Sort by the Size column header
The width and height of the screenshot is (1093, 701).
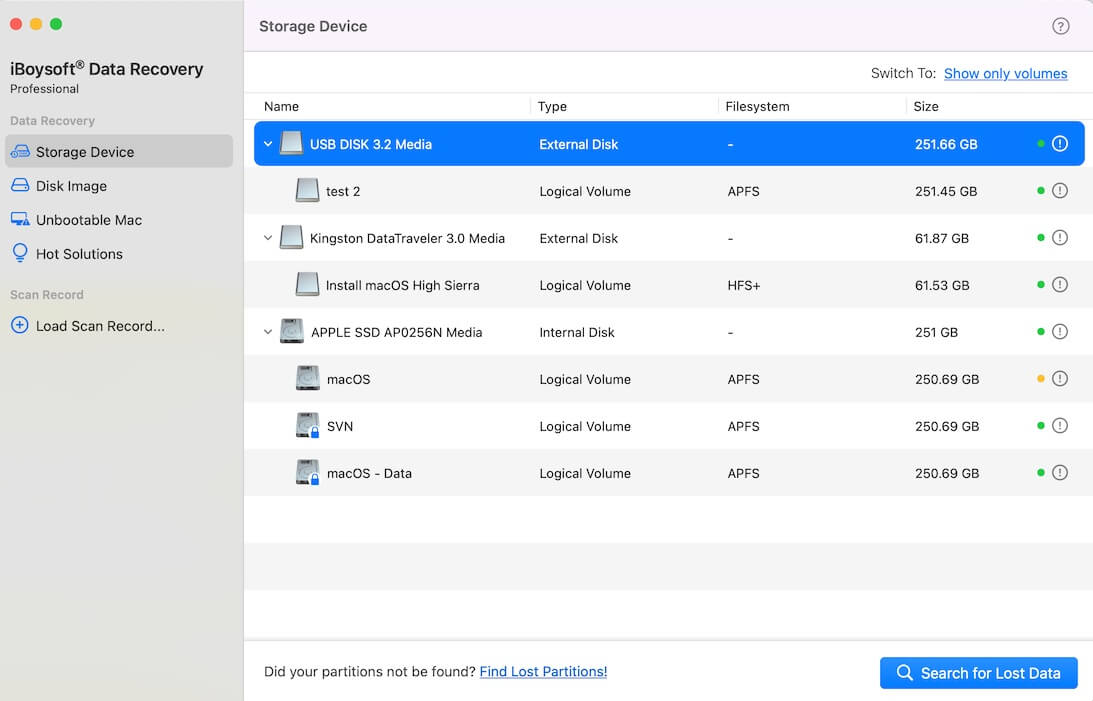[x=926, y=106]
